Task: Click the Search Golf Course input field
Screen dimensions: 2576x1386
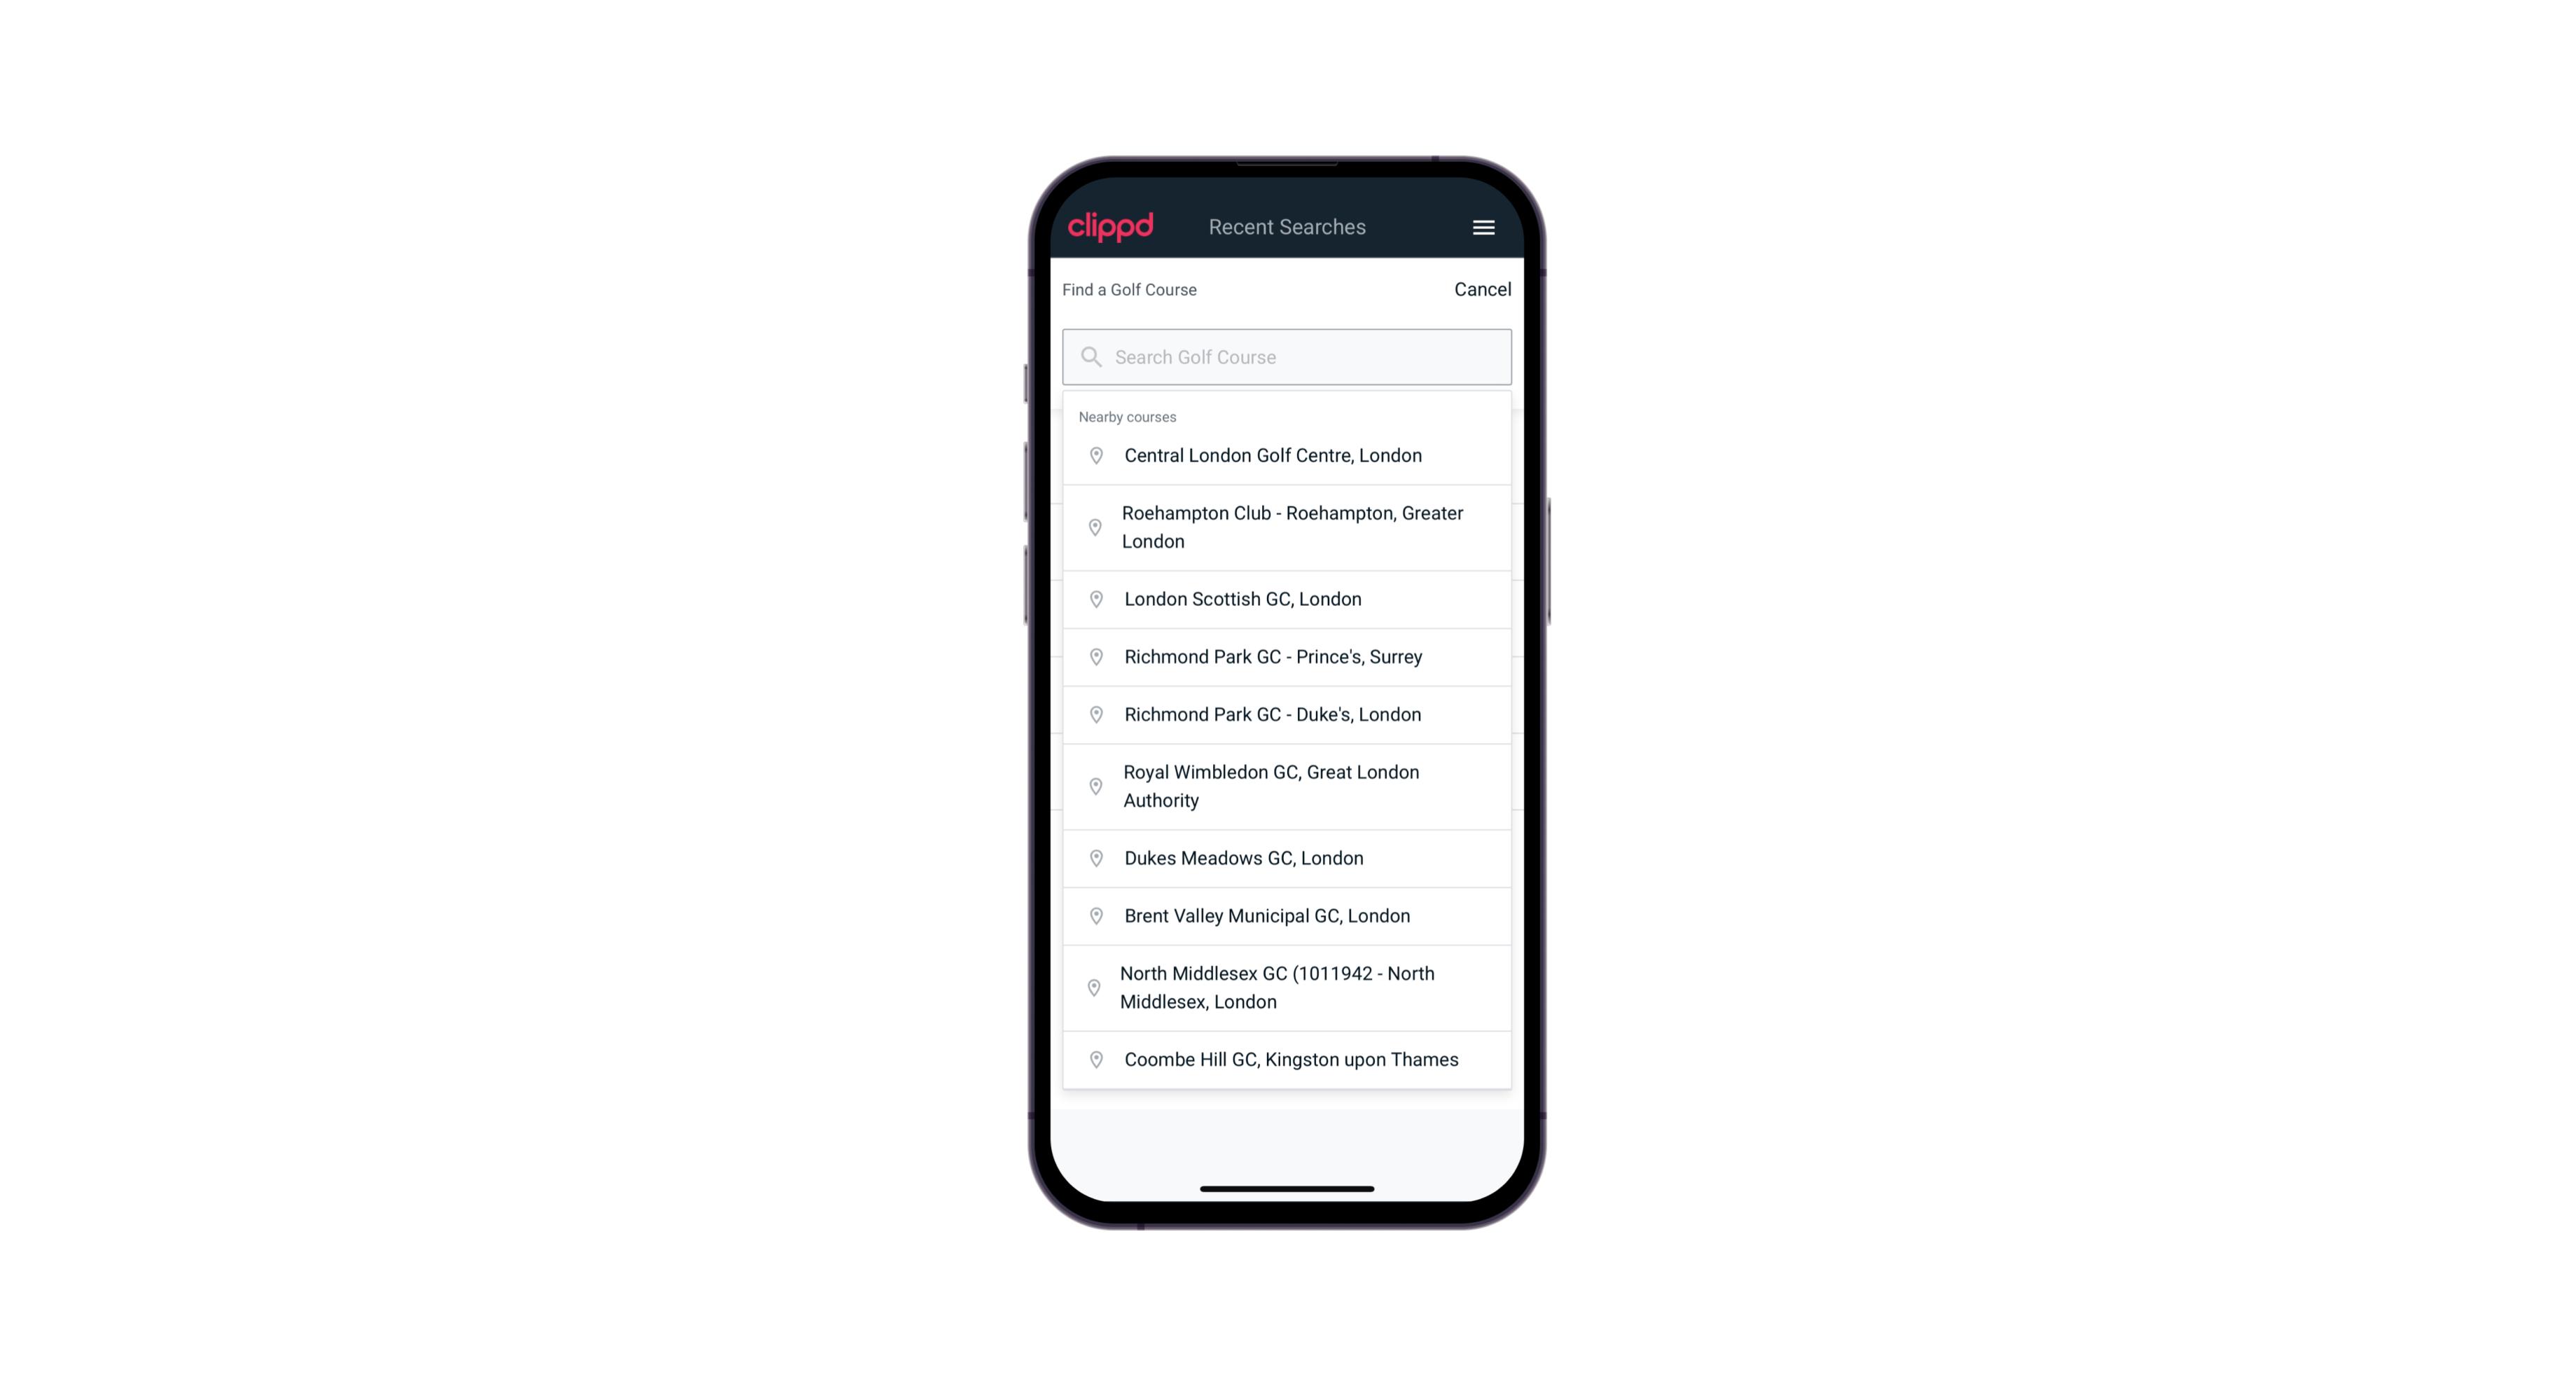Action: 1287,356
